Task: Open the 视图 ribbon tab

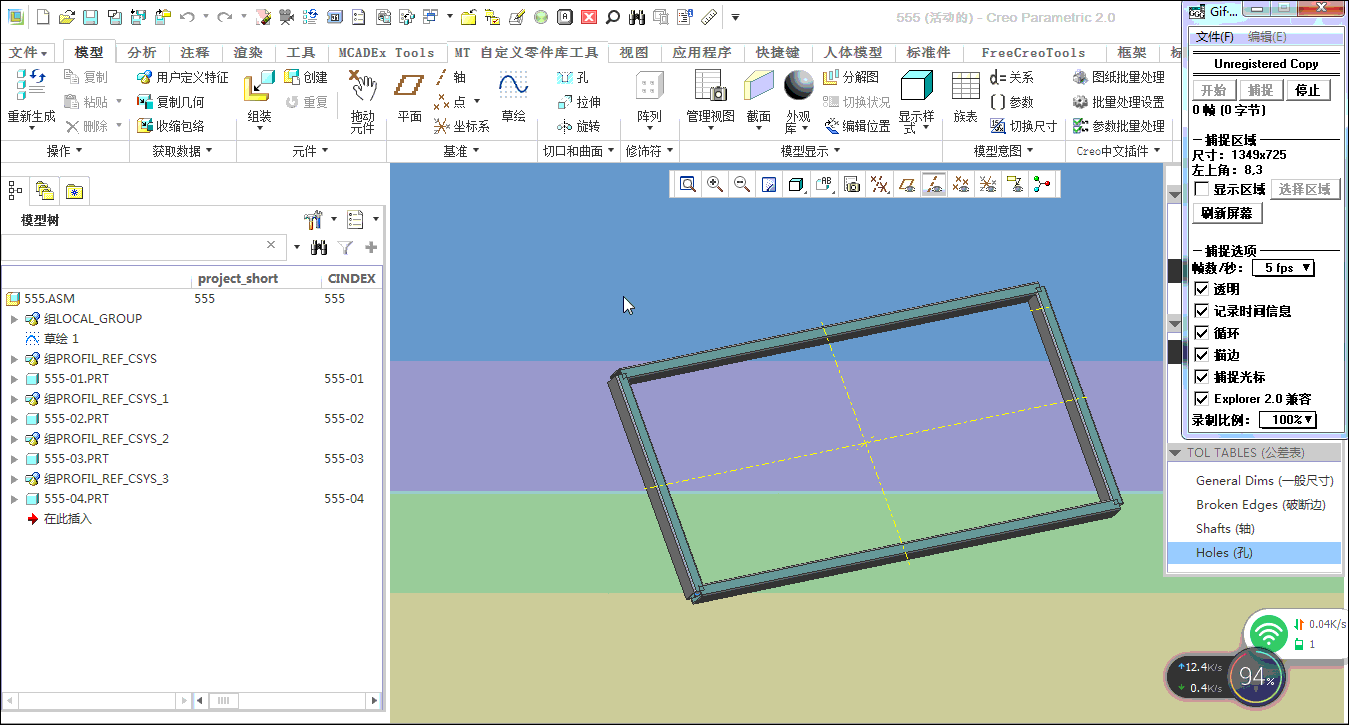Action: [x=633, y=53]
